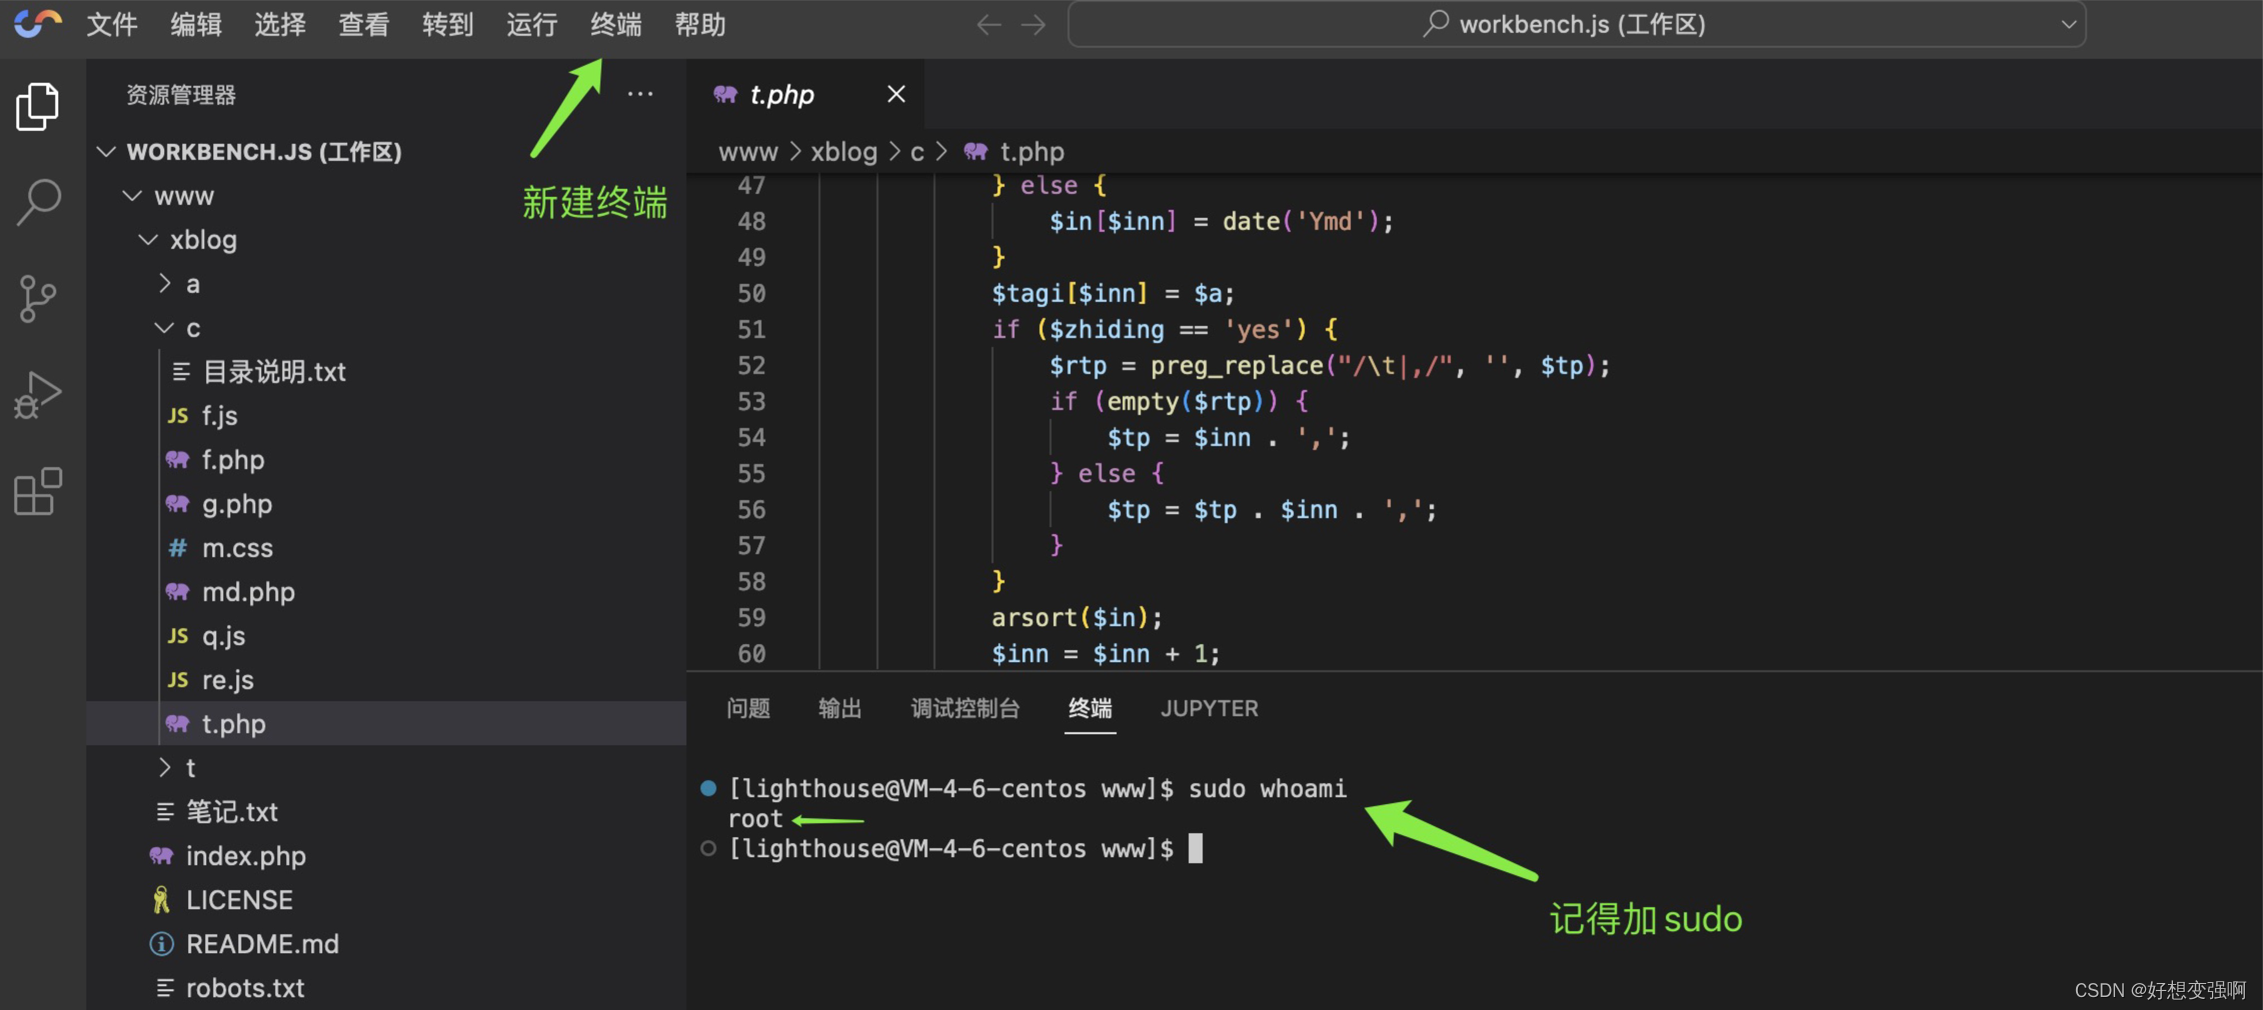This screenshot has width=2263, height=1010.
Task: Click the 资源管理器 panel title
Action: [181, 95]
